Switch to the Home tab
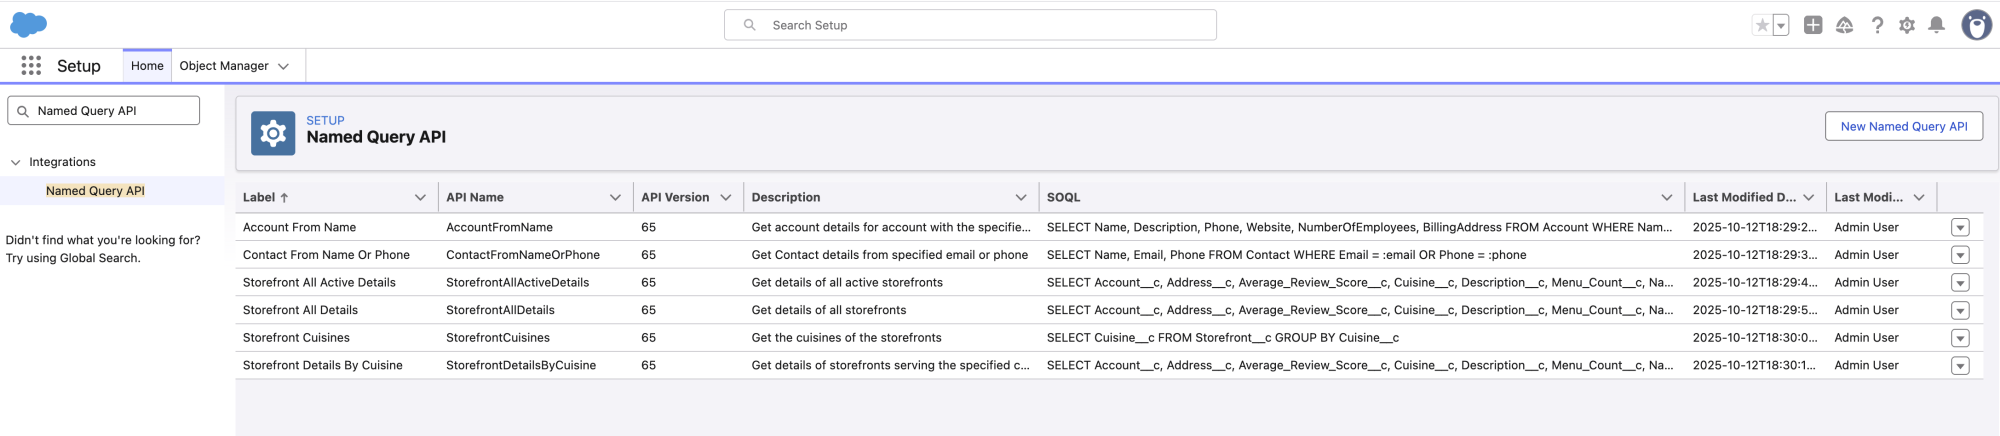The image size is (2000, 436). [147, 66]
